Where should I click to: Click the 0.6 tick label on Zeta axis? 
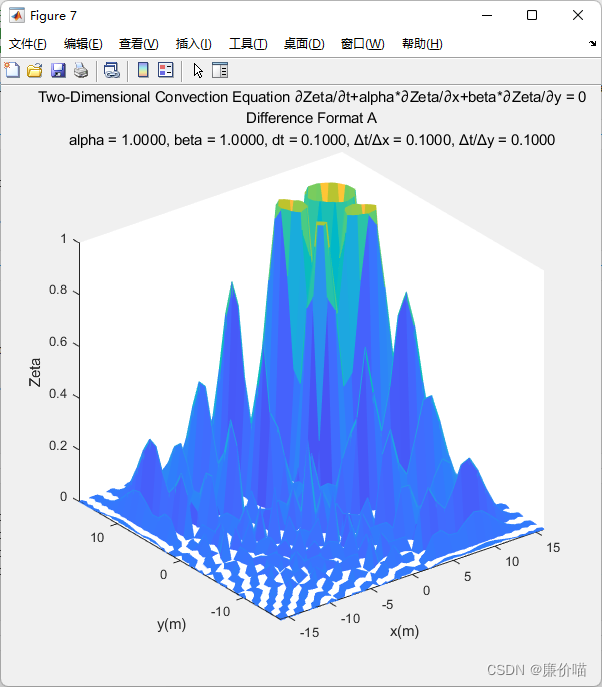(x=58, y=342)
